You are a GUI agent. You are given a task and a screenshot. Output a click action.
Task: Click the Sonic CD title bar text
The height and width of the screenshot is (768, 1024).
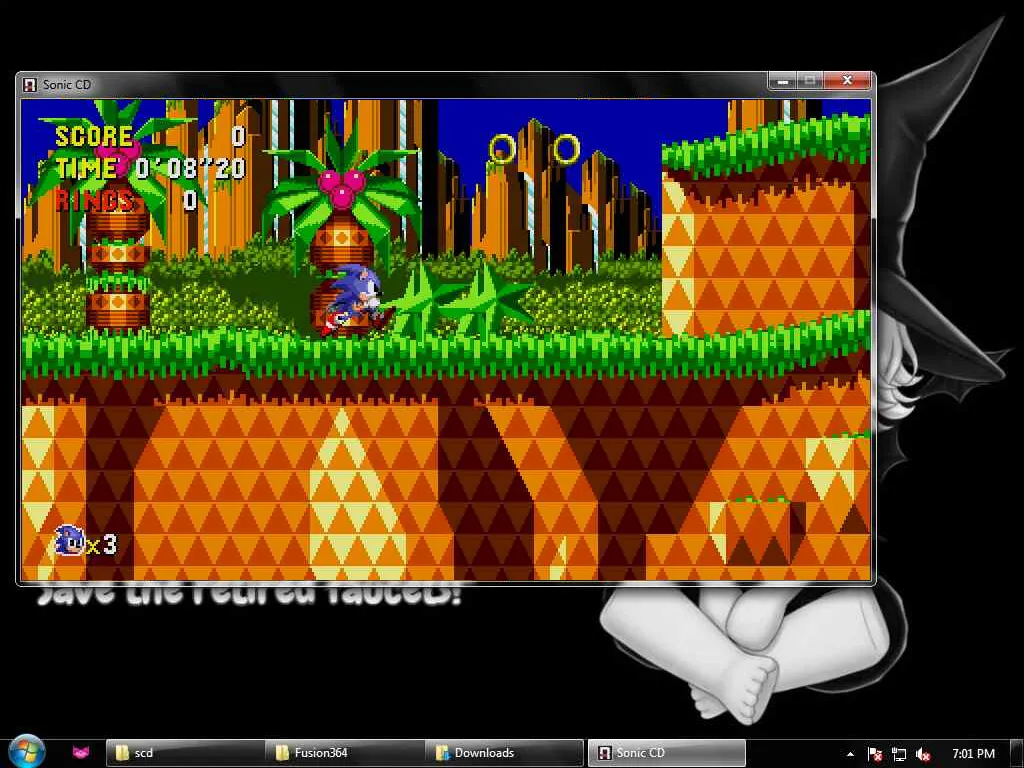click(67, 85)
